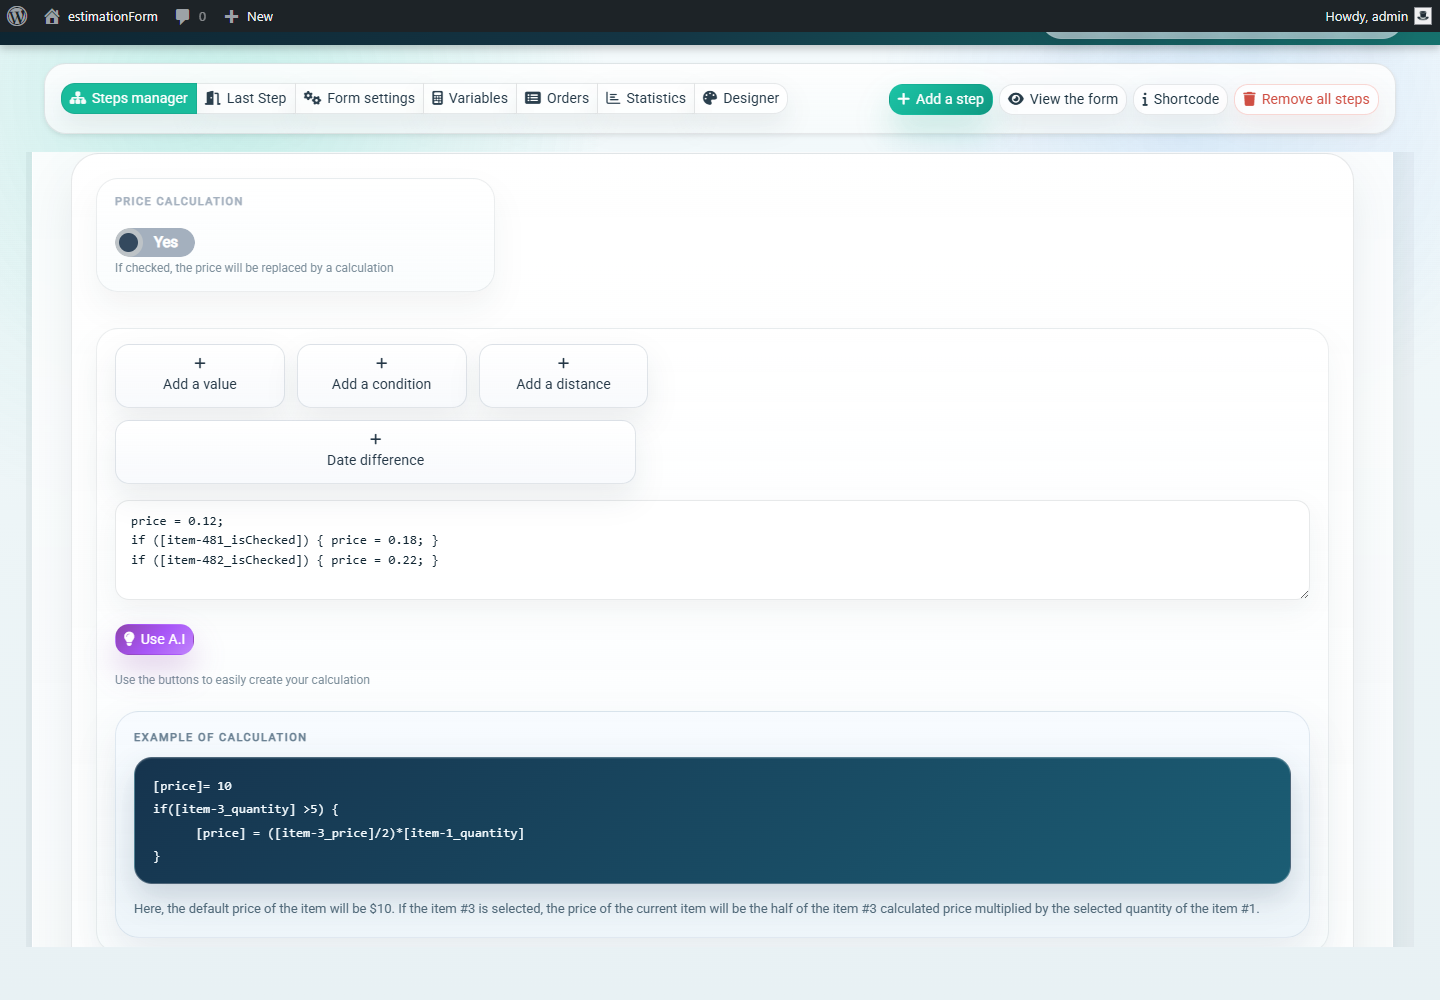Click the plus icon next to New
Viewport: 1440px width, 1000px height.
click(x=231, y=16)
